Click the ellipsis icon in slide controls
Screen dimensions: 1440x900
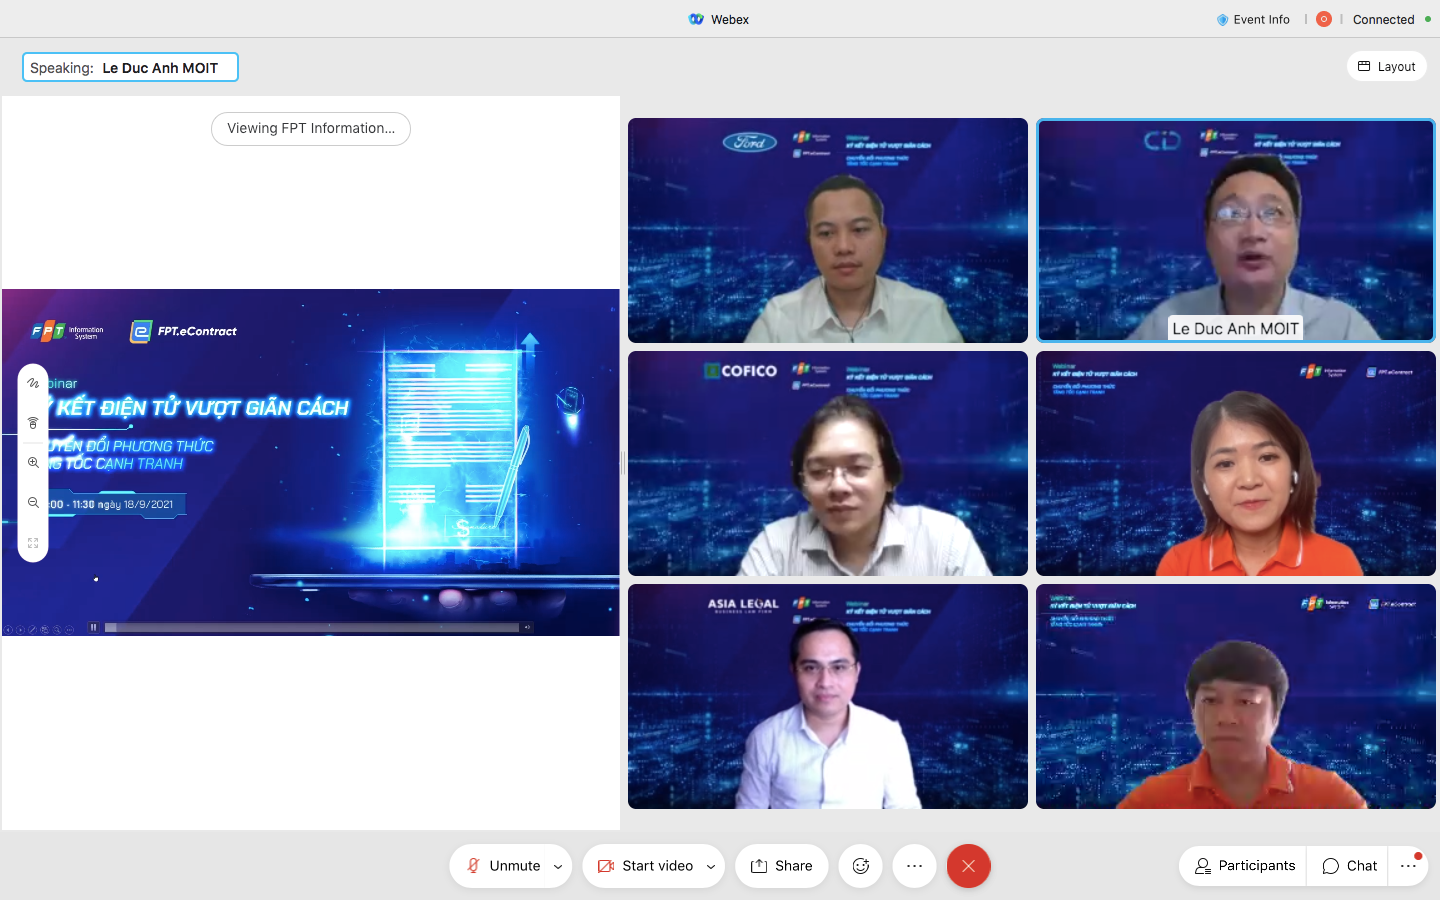(69, 630)
